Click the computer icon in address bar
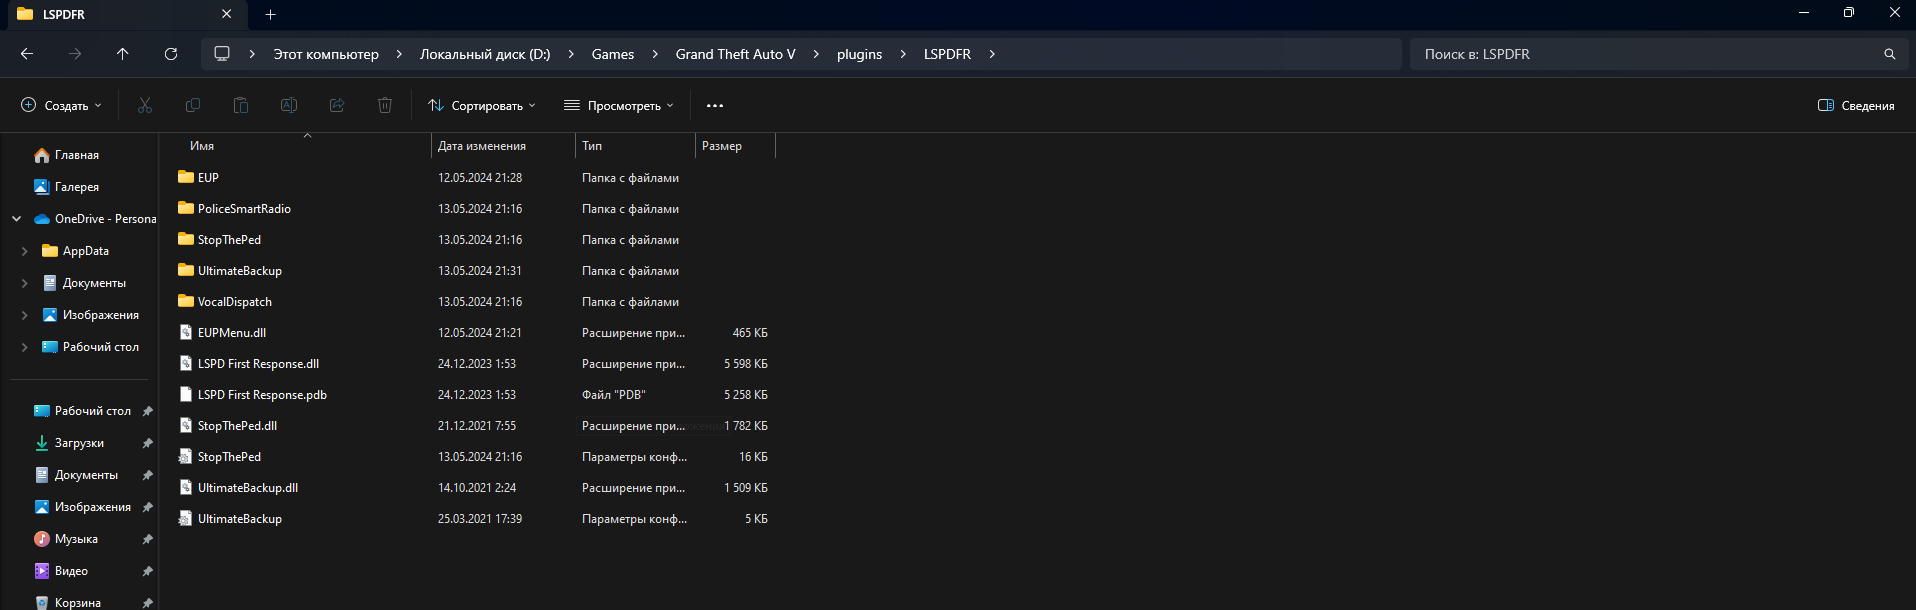The width and height of the screenshot is (1916, 610). (222, 54)
